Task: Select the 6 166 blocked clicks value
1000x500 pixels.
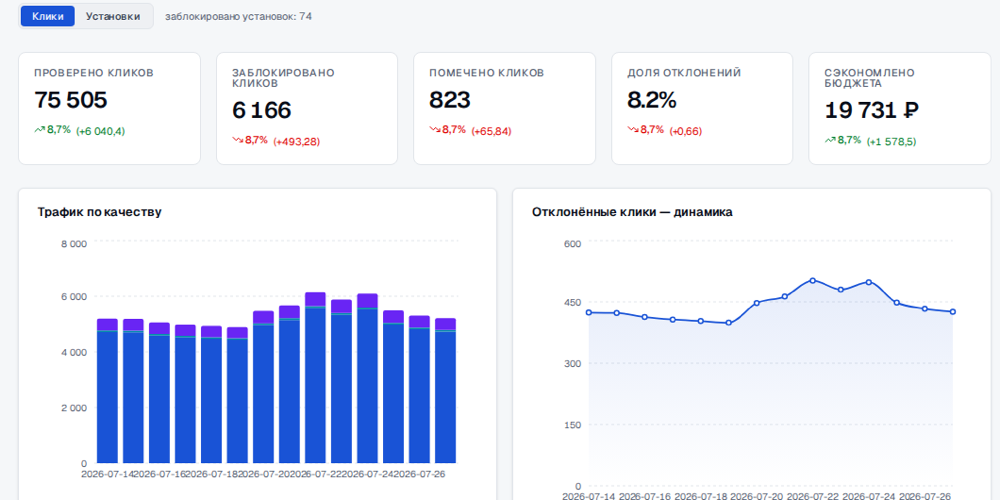Action: point(261,110)
